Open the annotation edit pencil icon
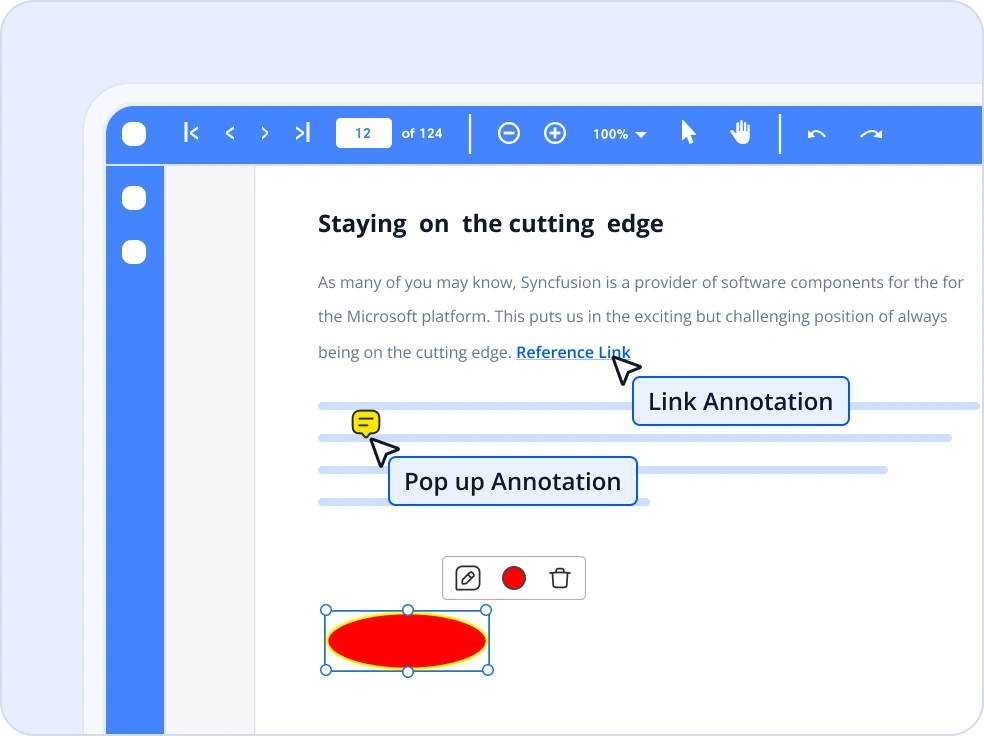The width and height of the screenshot is (984, 736). pyautogui.click(x=470, y=578)
